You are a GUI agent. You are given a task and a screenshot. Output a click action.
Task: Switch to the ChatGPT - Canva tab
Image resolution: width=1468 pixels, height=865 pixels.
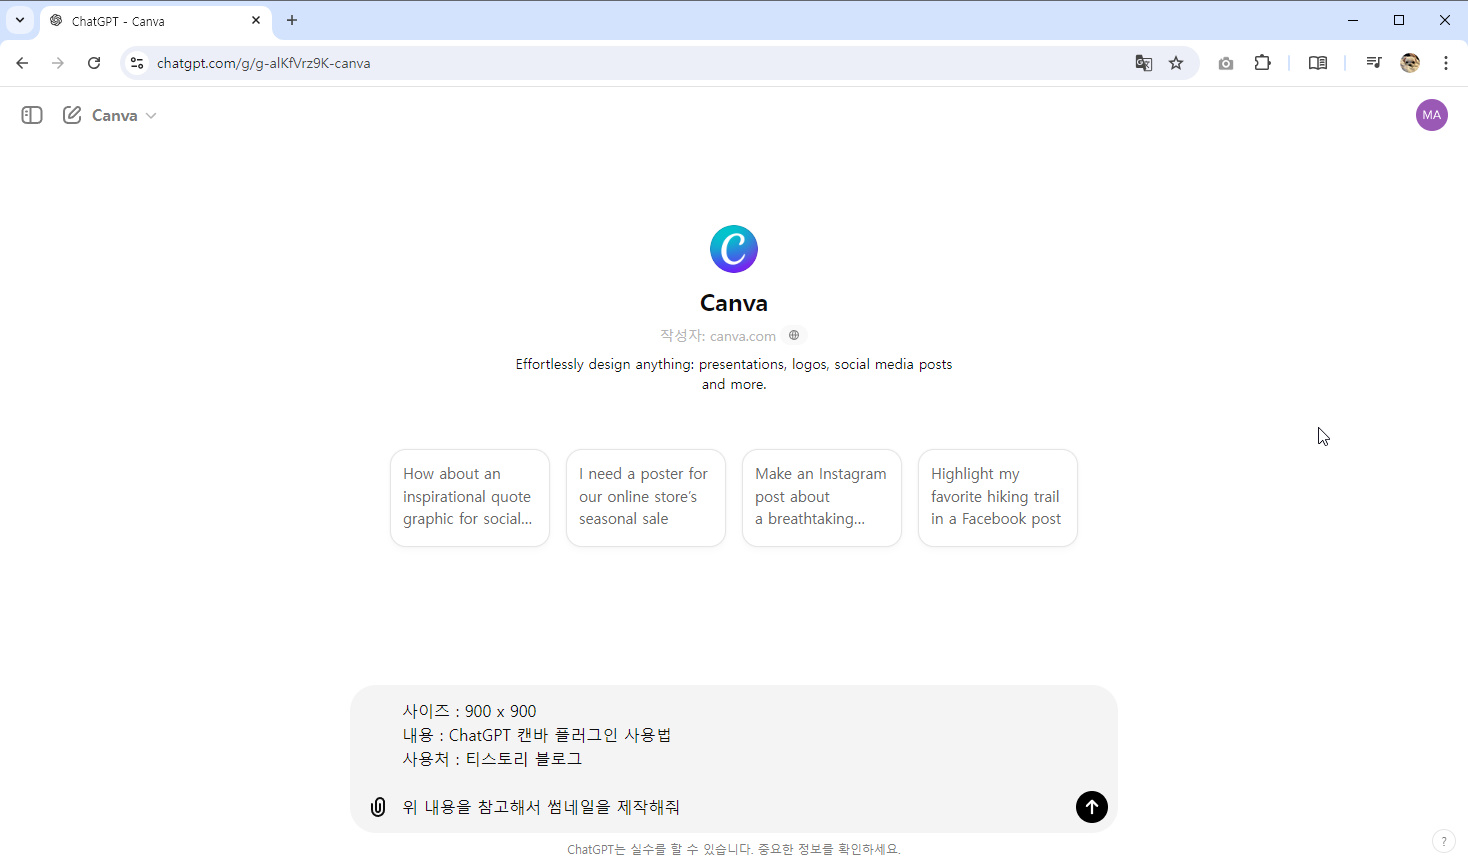click(155, 21)
